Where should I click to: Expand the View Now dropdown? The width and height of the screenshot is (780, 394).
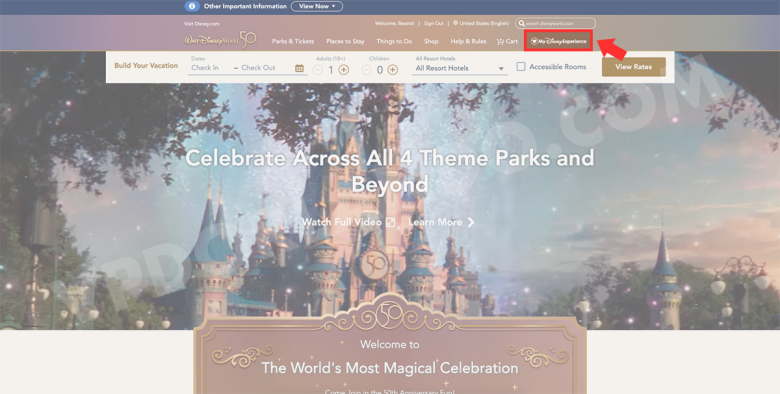(317, 6)
